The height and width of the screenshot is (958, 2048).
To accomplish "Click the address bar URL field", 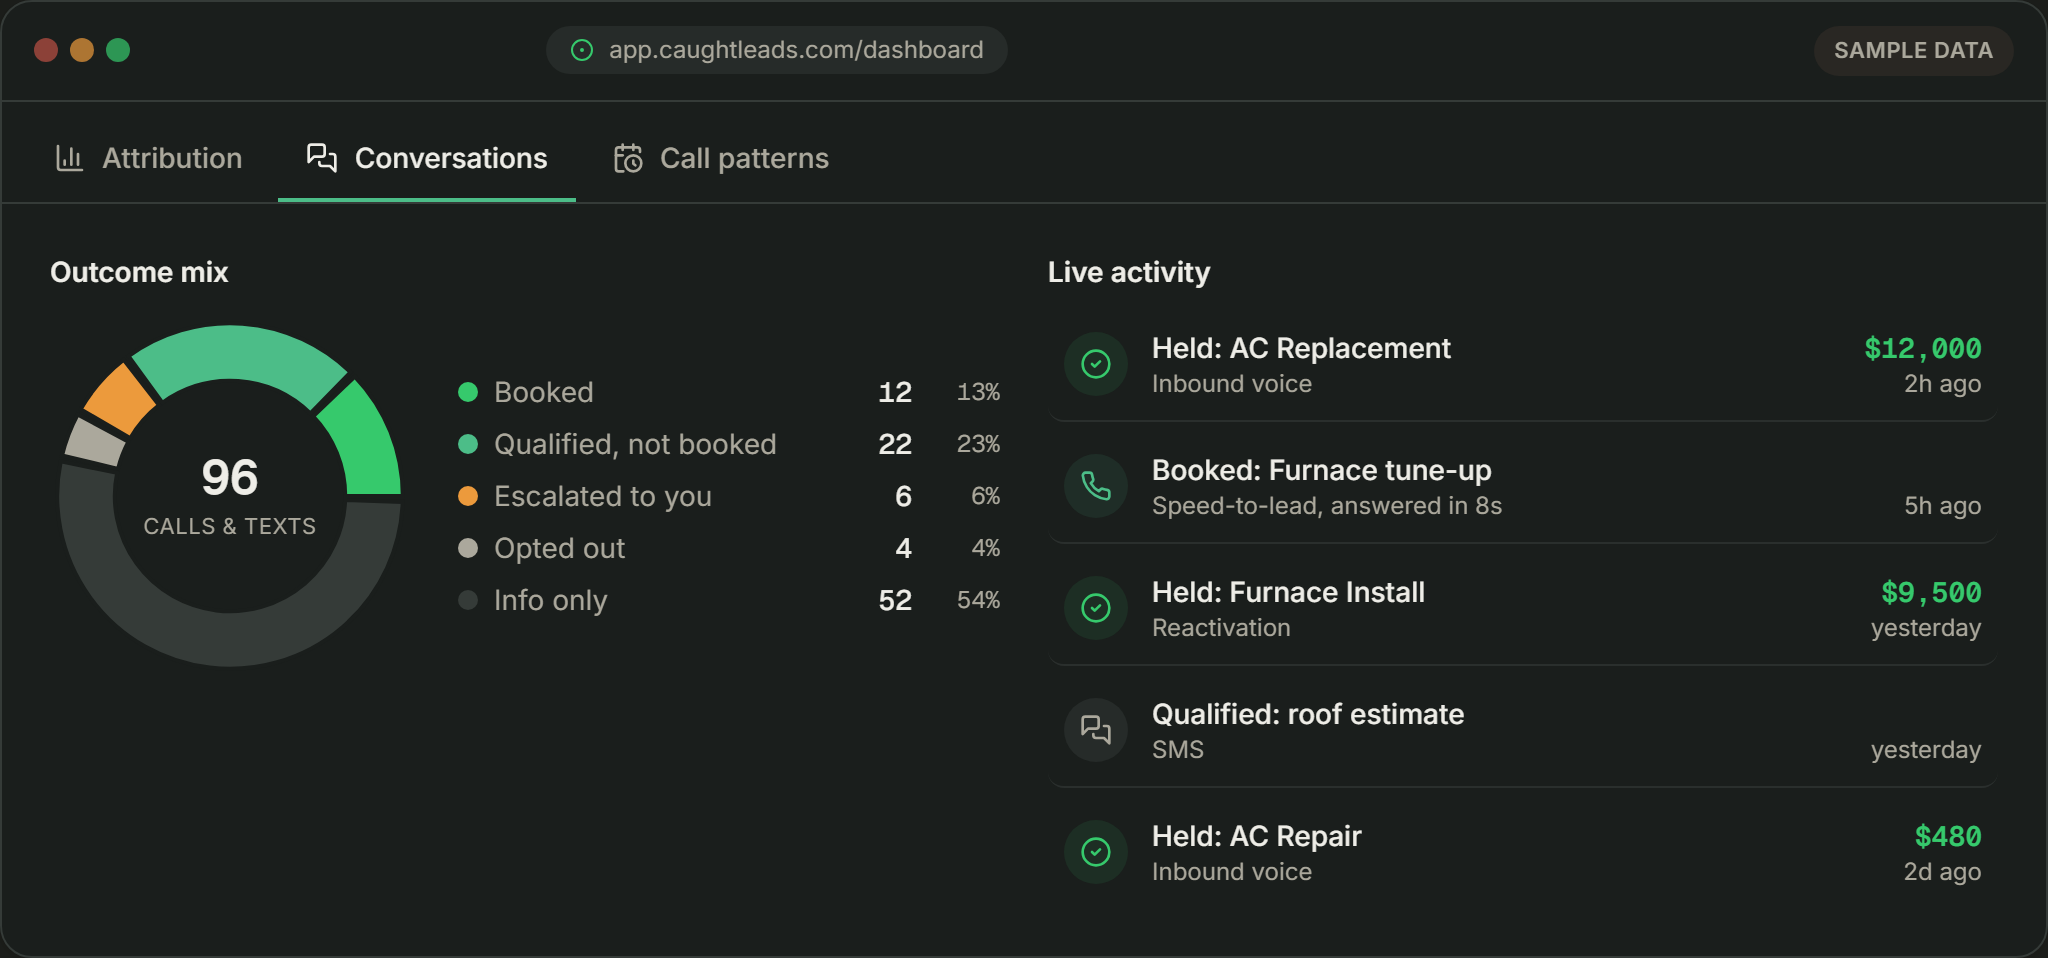I will (x=776, y=50).
